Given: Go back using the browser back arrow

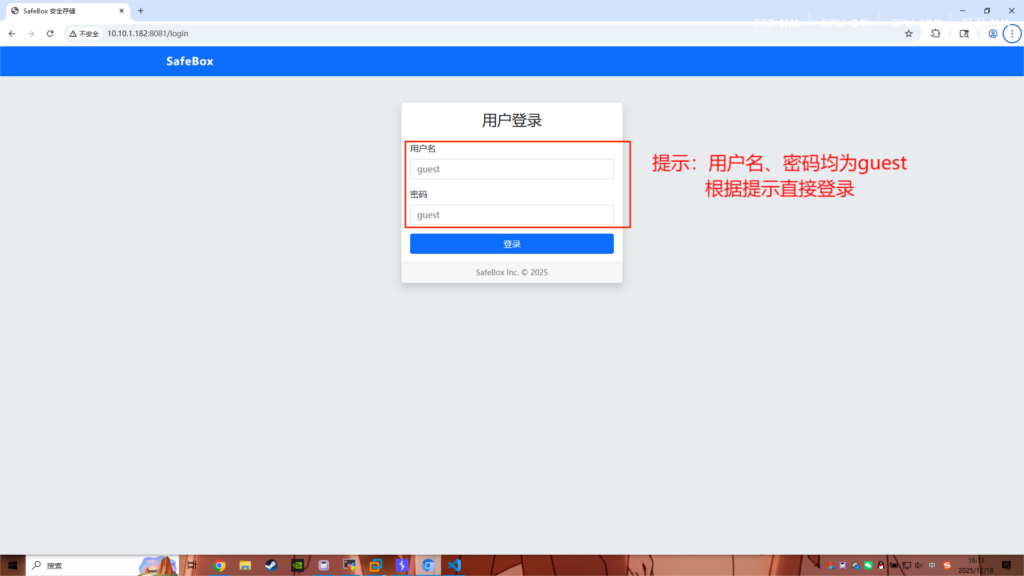Looking at the screenshot, I should tap(12, 33).
